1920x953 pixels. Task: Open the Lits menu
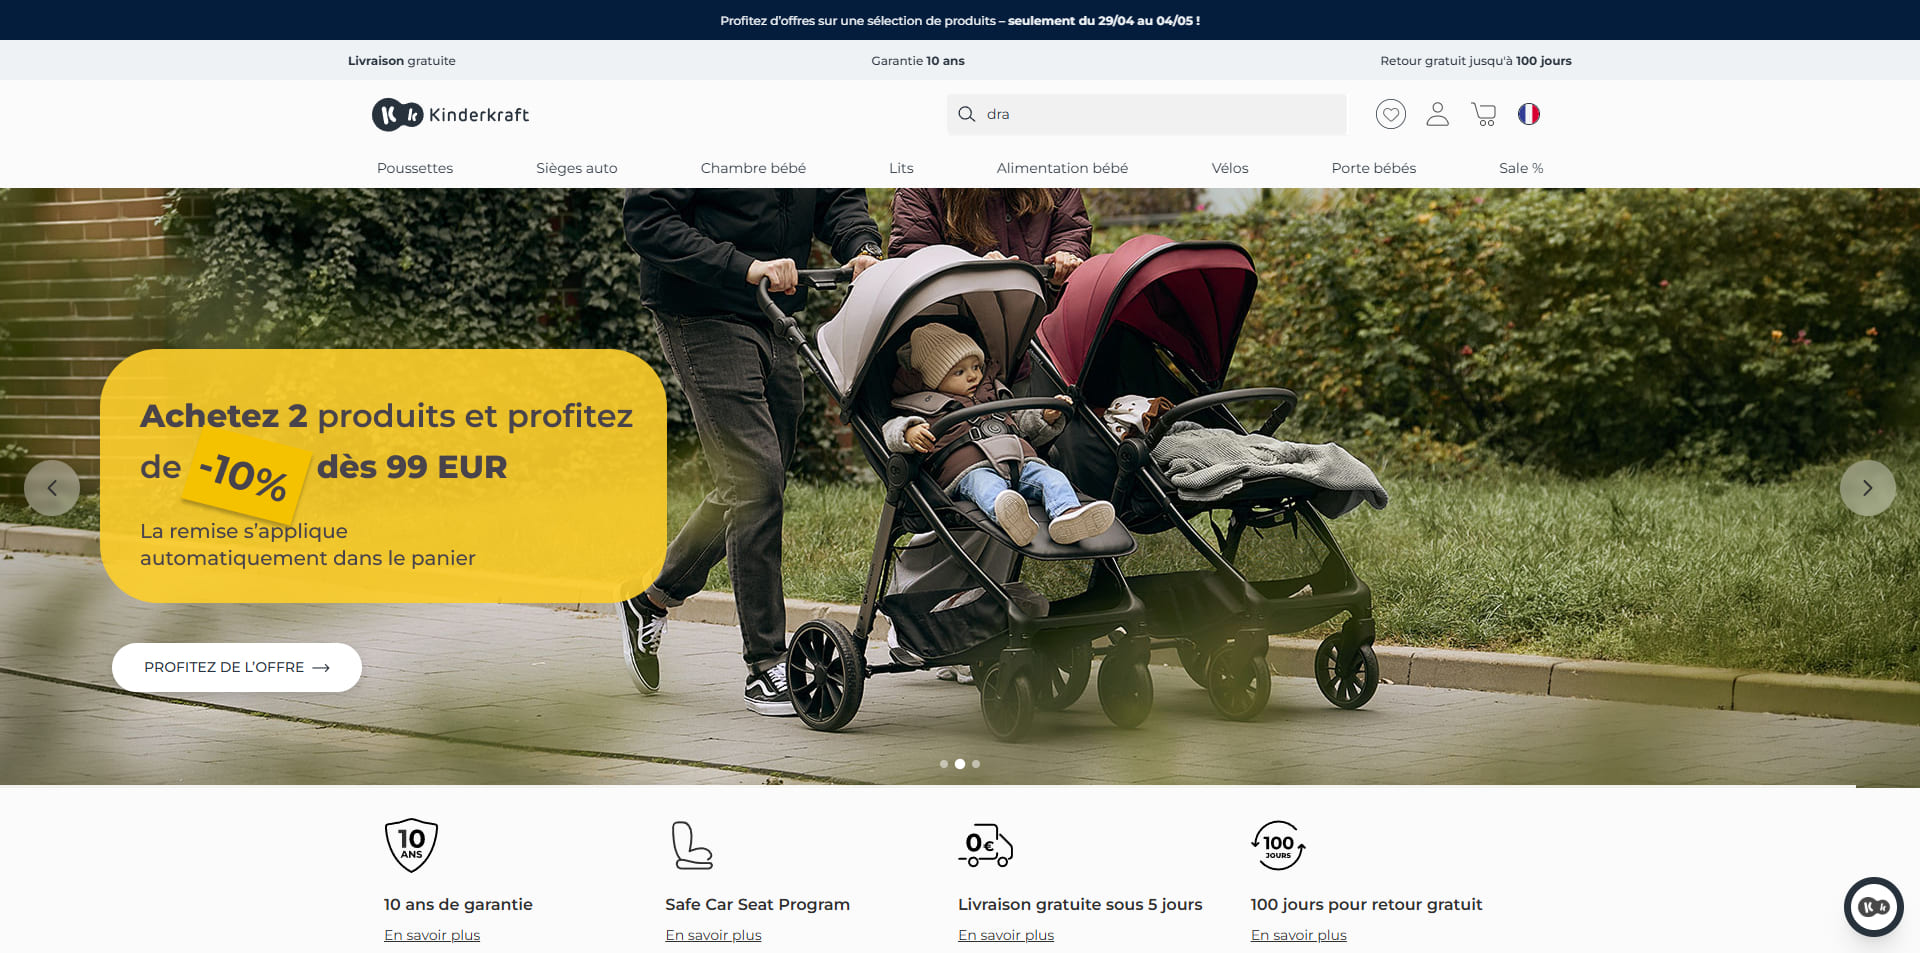point(901,168)
